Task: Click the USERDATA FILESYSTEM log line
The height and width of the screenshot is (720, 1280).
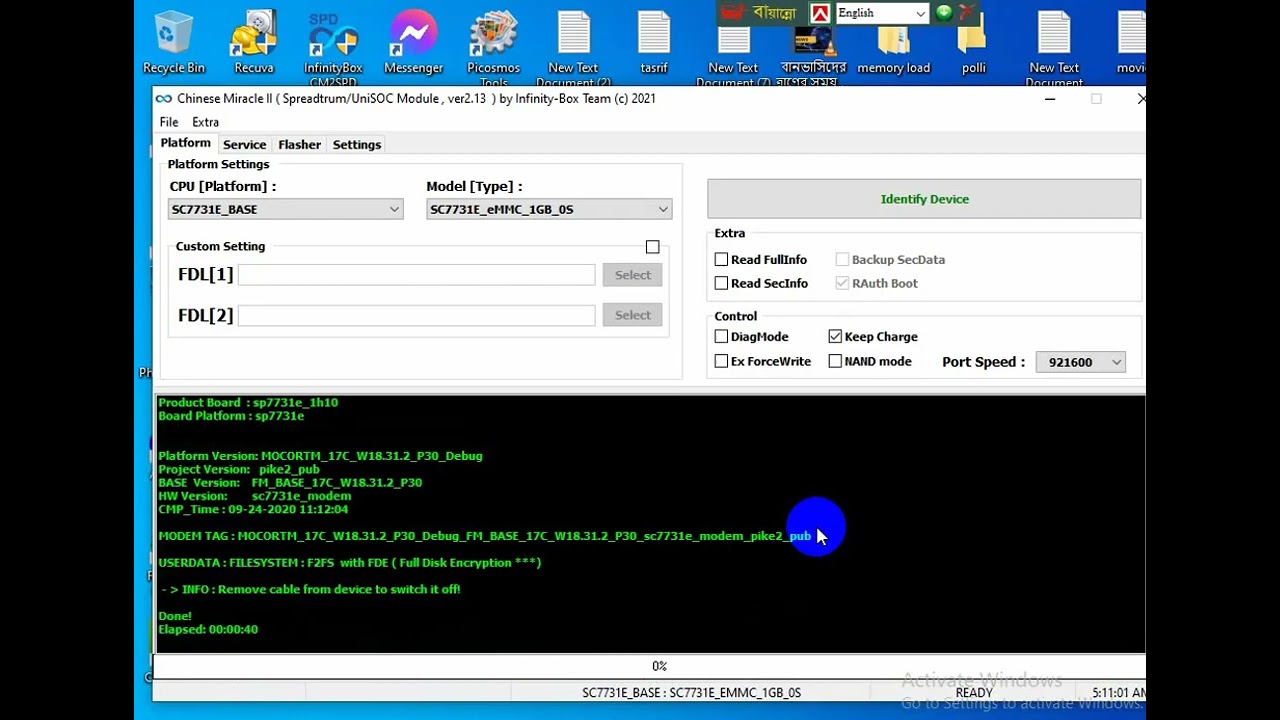Action: pos(349,563)
